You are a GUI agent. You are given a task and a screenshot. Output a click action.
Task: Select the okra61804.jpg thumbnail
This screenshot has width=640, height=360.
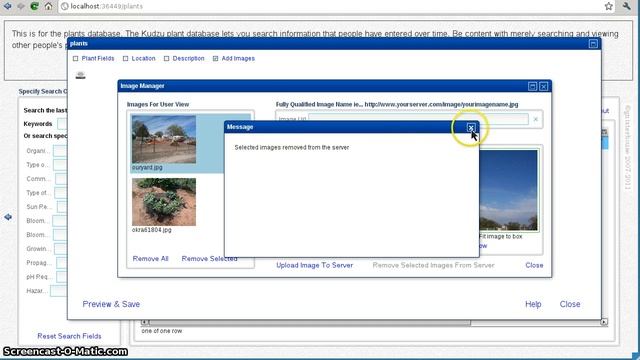[x=164, y=202]
